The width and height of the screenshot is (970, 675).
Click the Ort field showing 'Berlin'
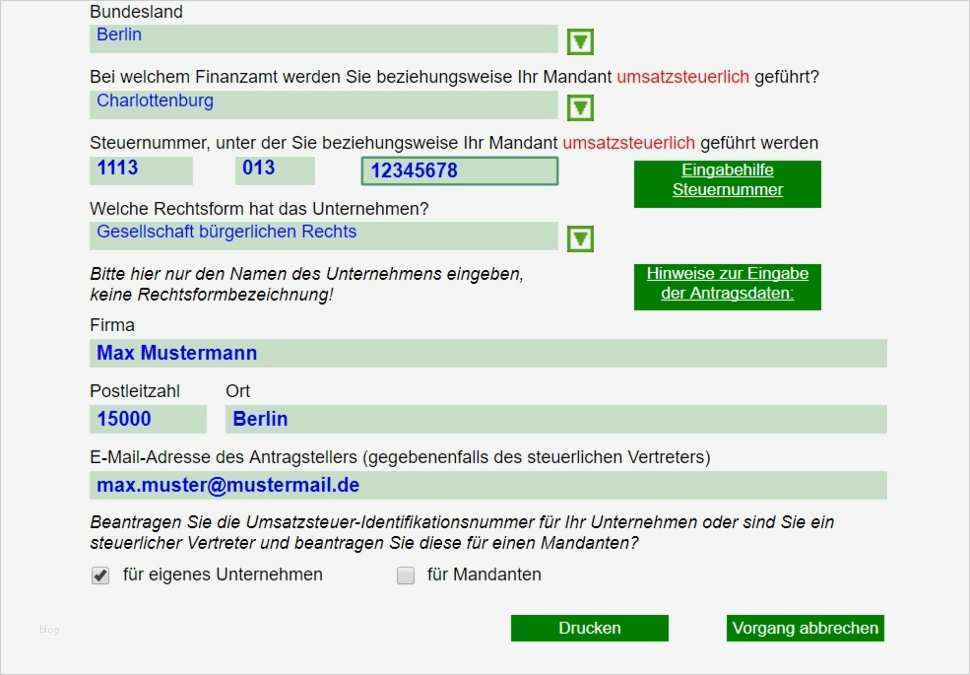coord(556,418)
